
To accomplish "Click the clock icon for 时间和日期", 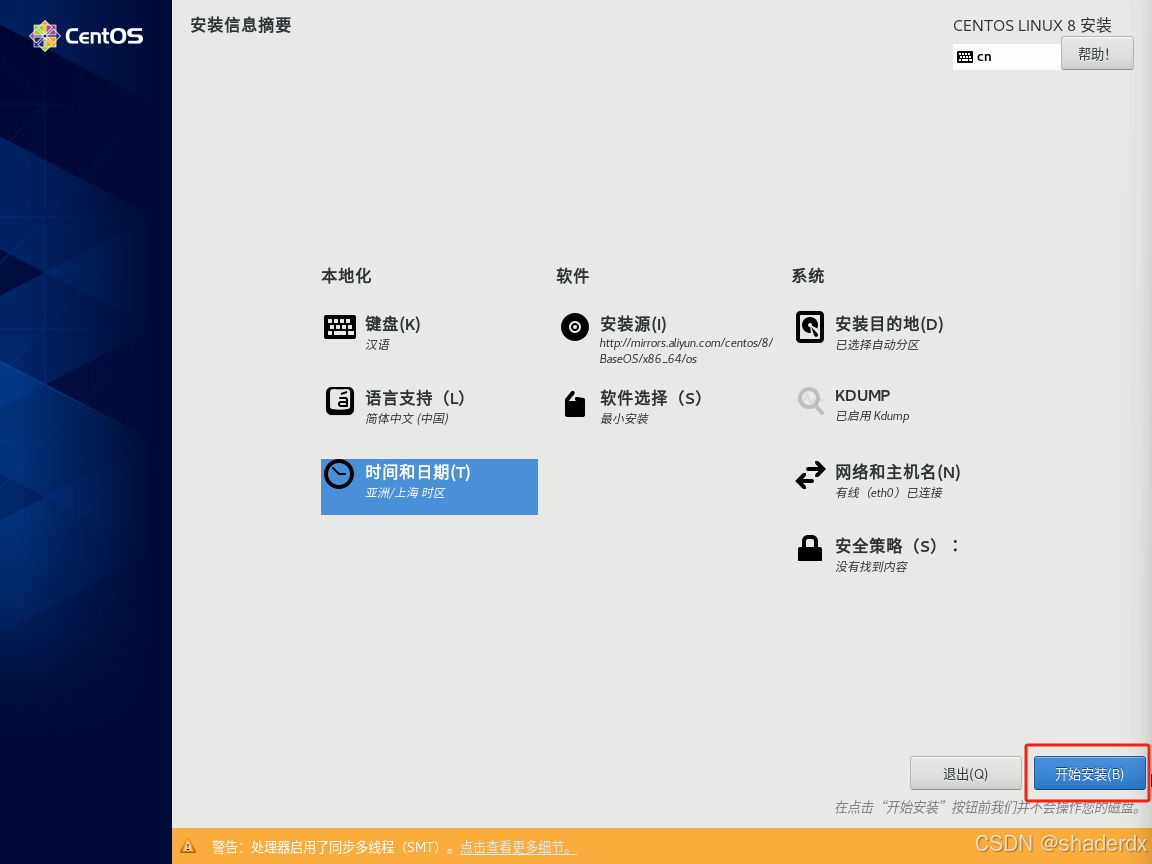I will 339,475.
